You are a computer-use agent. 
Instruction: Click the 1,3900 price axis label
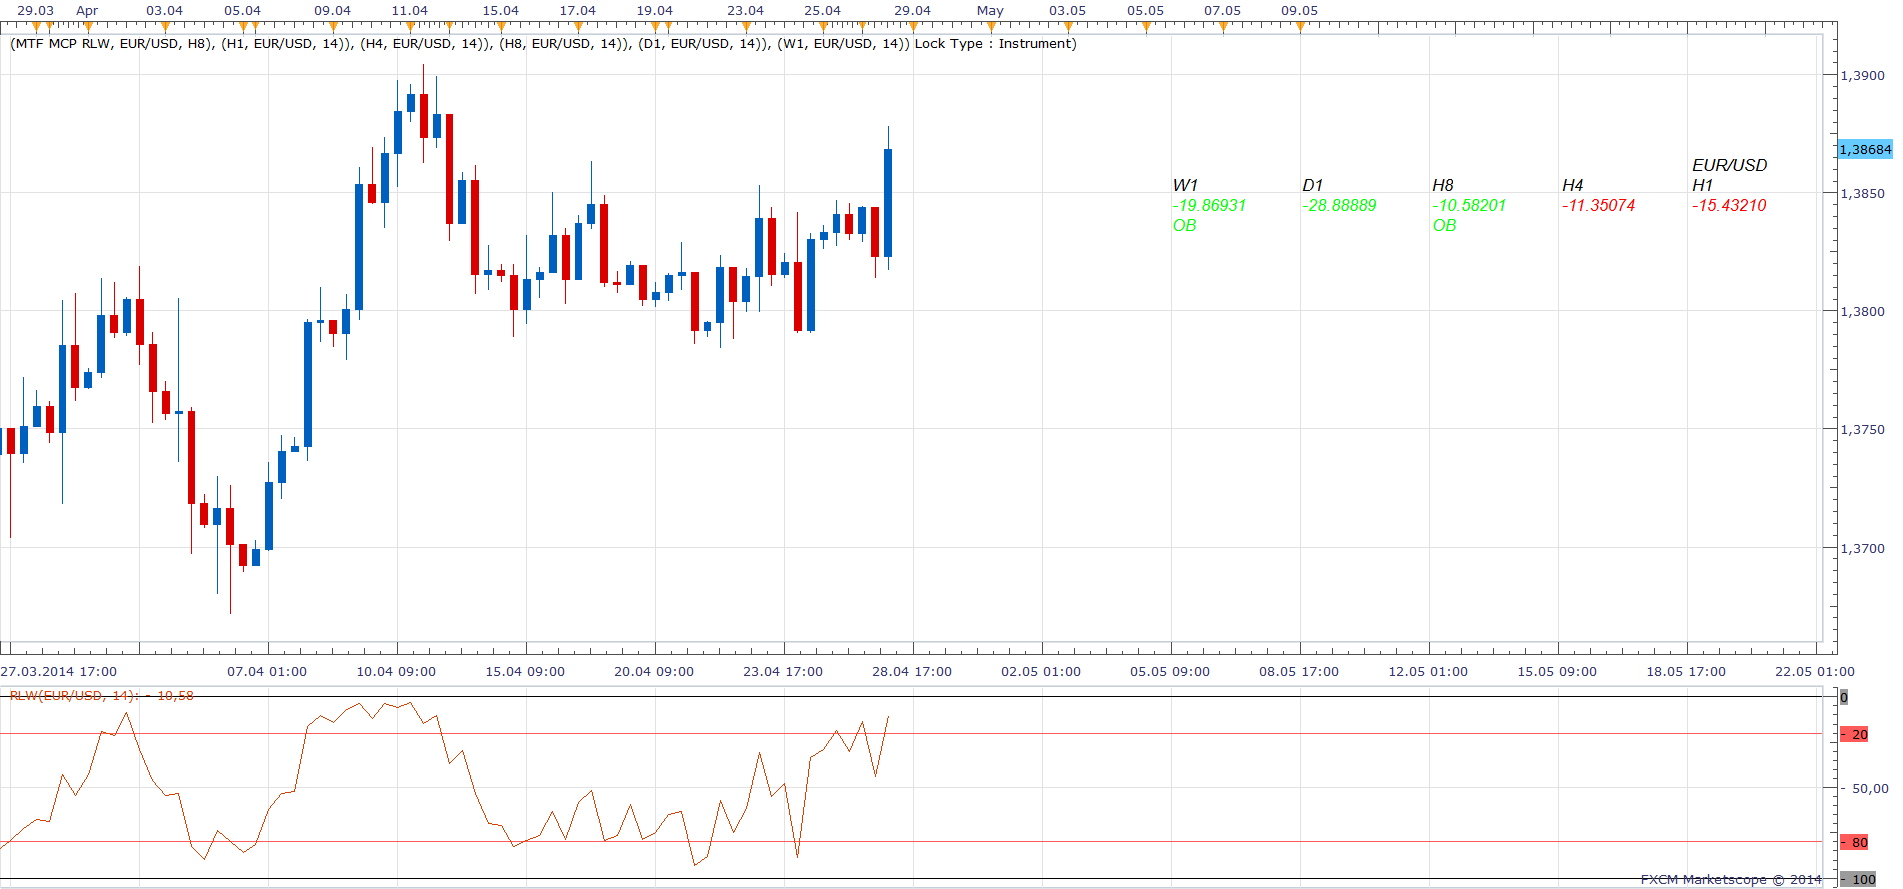1862,75
